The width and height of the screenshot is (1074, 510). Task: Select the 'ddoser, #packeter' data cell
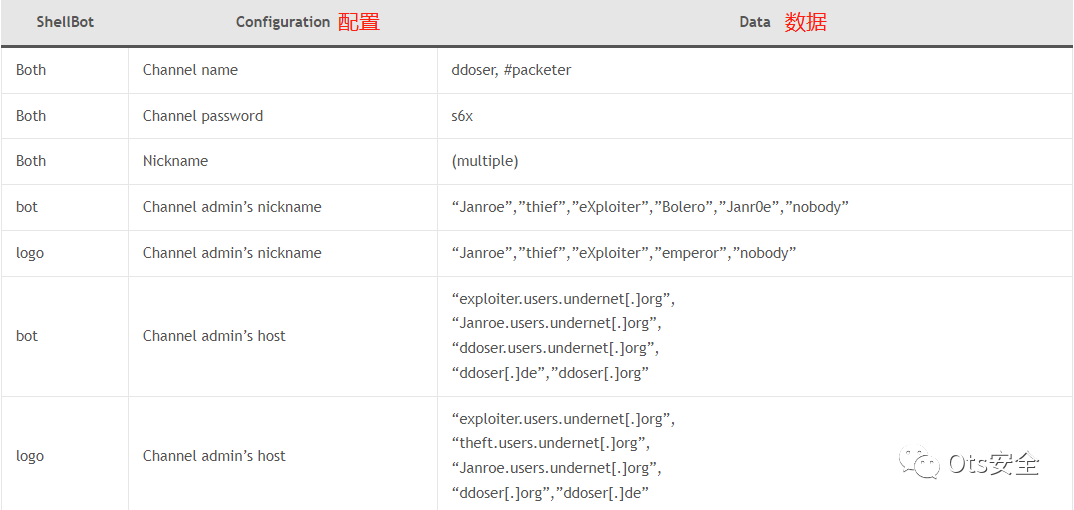(511, 70)
